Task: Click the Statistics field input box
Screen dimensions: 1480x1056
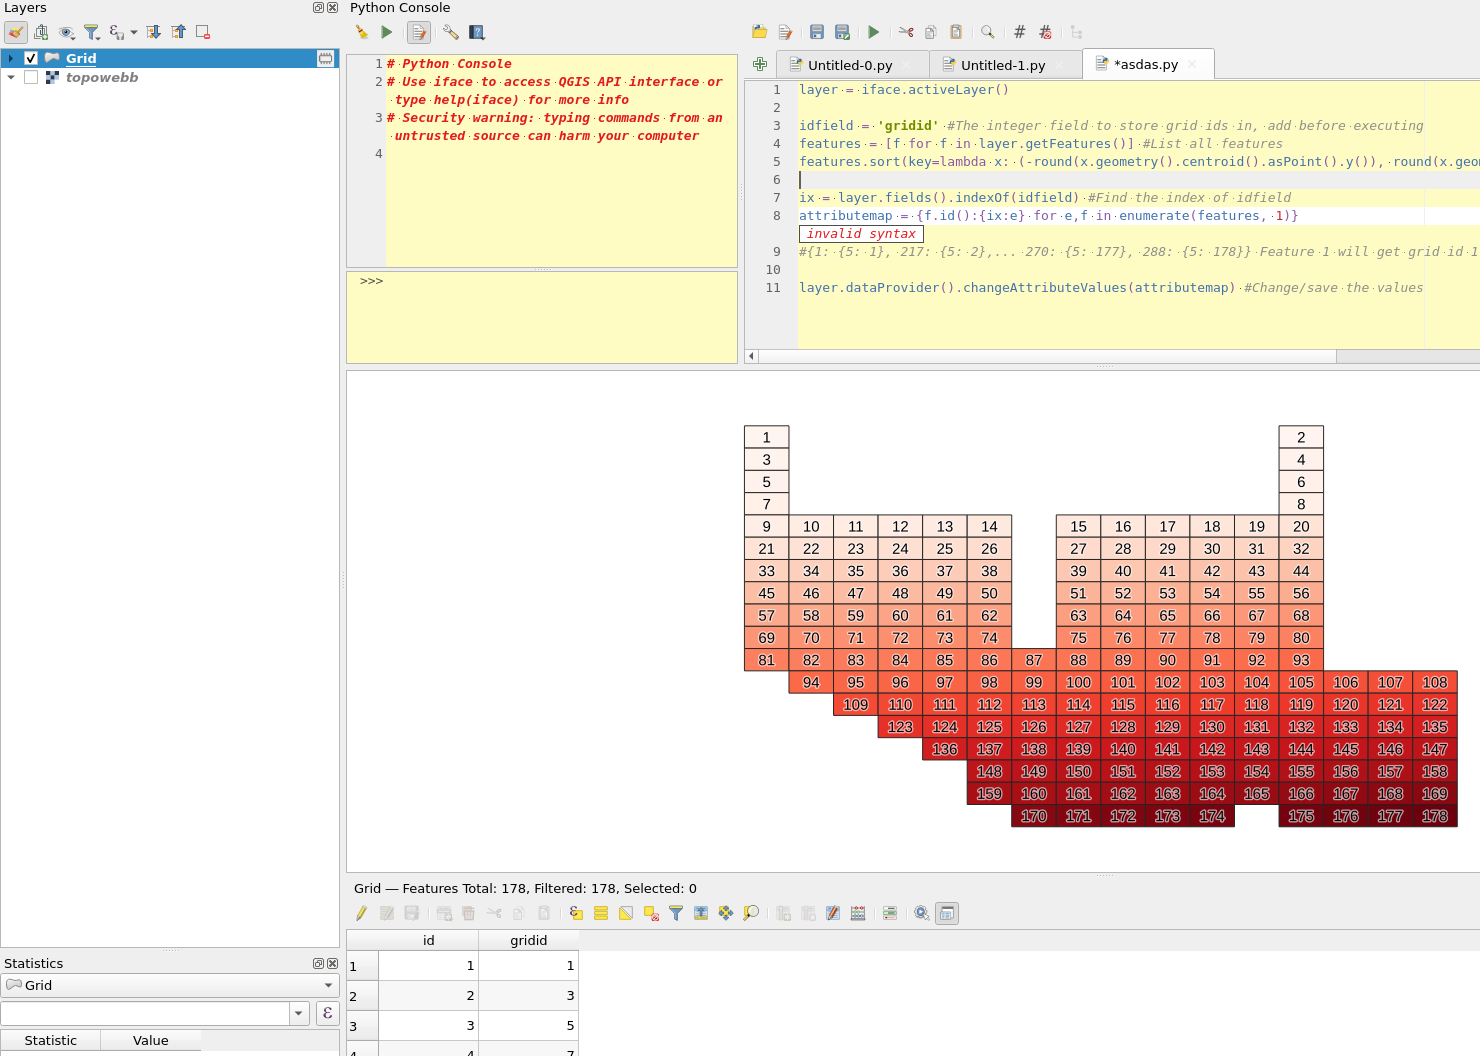Action: (x=145, y=1013)
